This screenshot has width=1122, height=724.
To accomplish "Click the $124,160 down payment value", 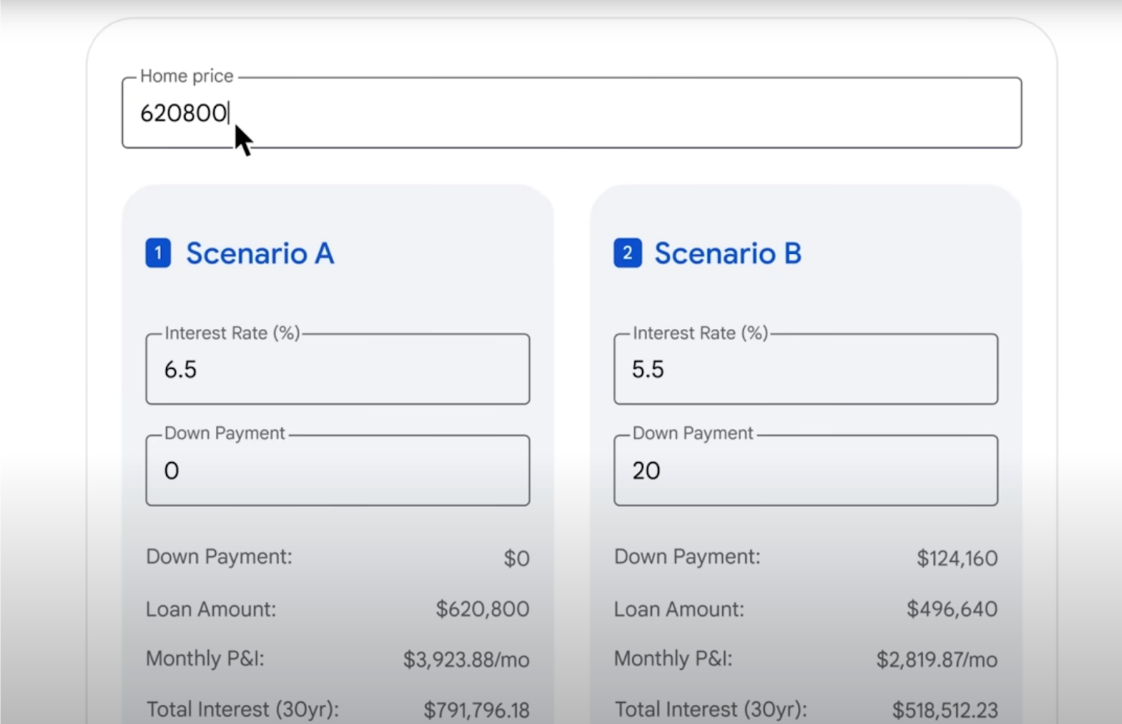I will pos(957,559).
